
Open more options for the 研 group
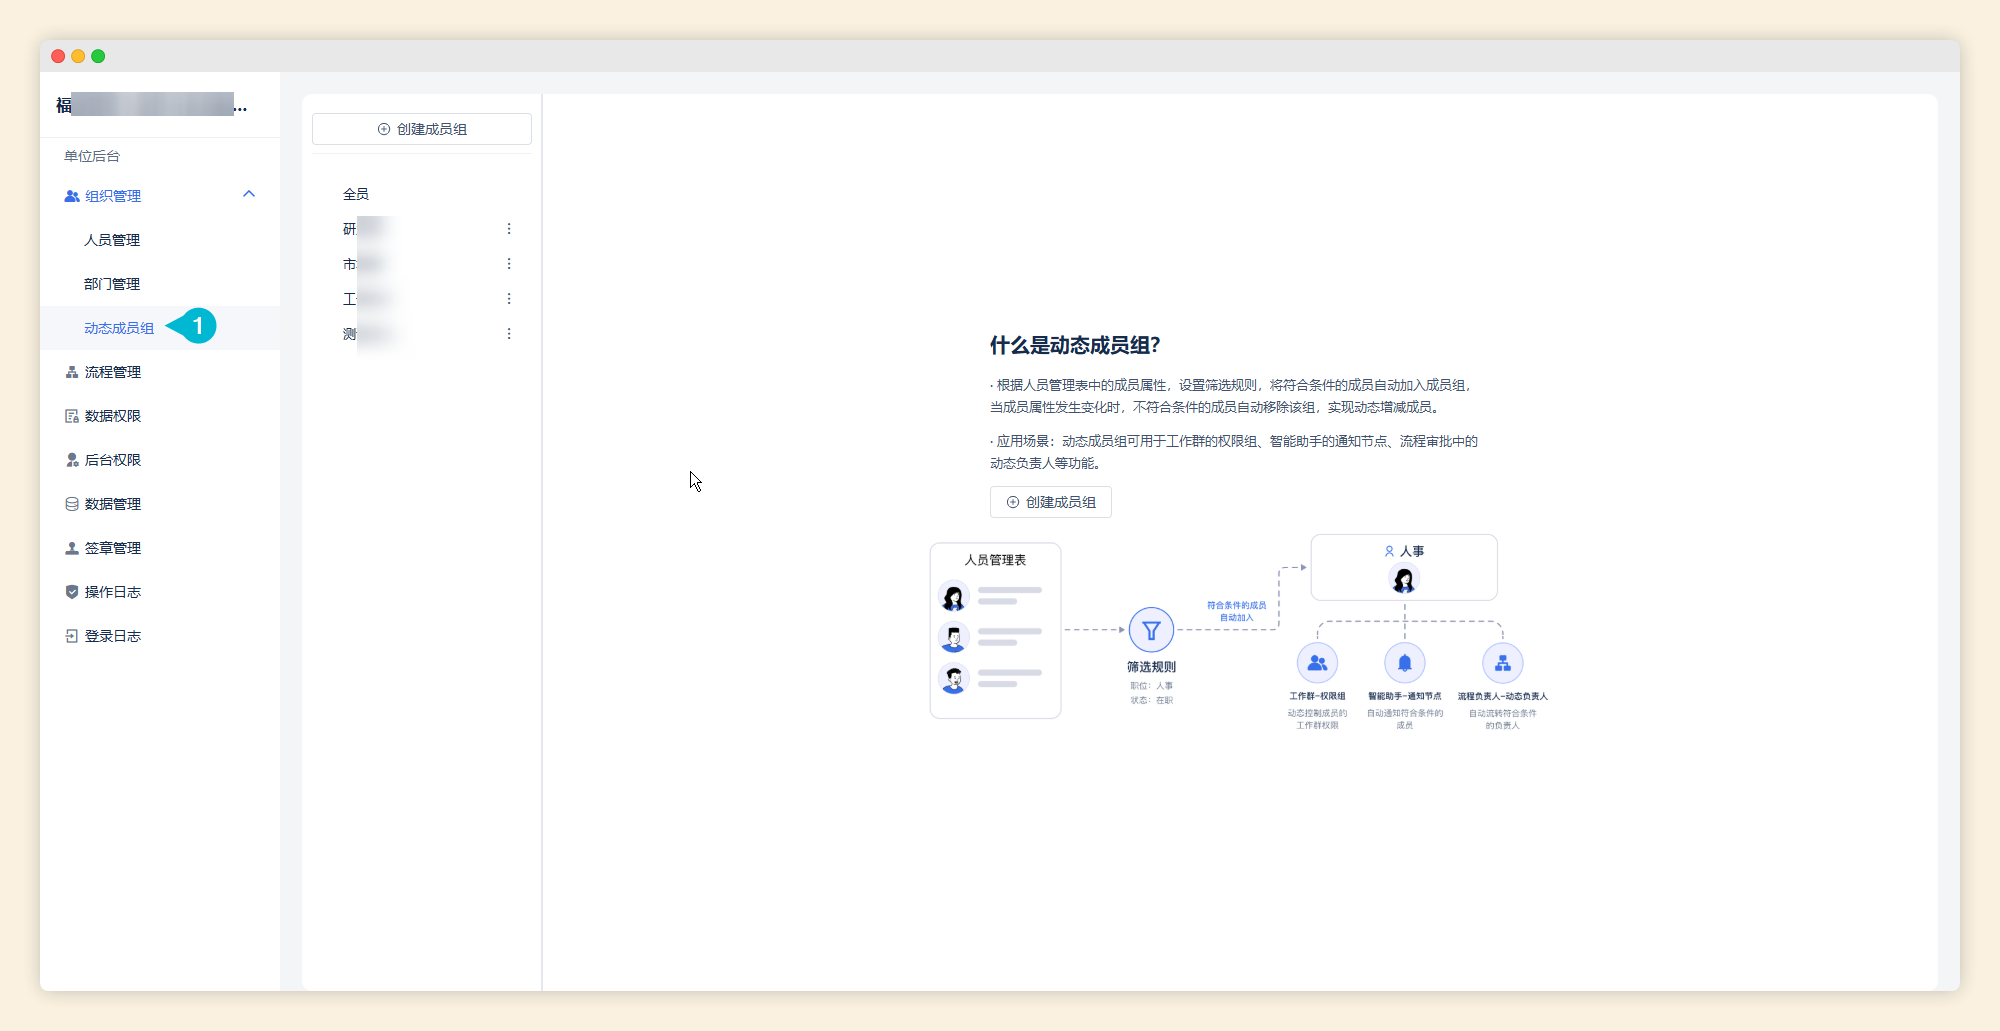pyautogui.click(x=509, y=229)
